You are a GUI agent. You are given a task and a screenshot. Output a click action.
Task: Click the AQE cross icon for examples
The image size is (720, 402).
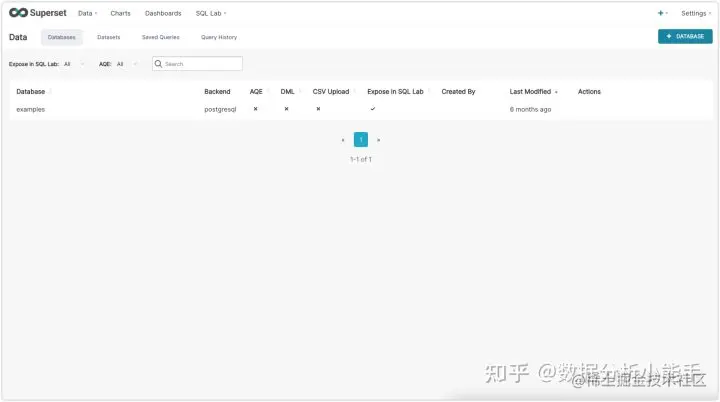point(255,109)
